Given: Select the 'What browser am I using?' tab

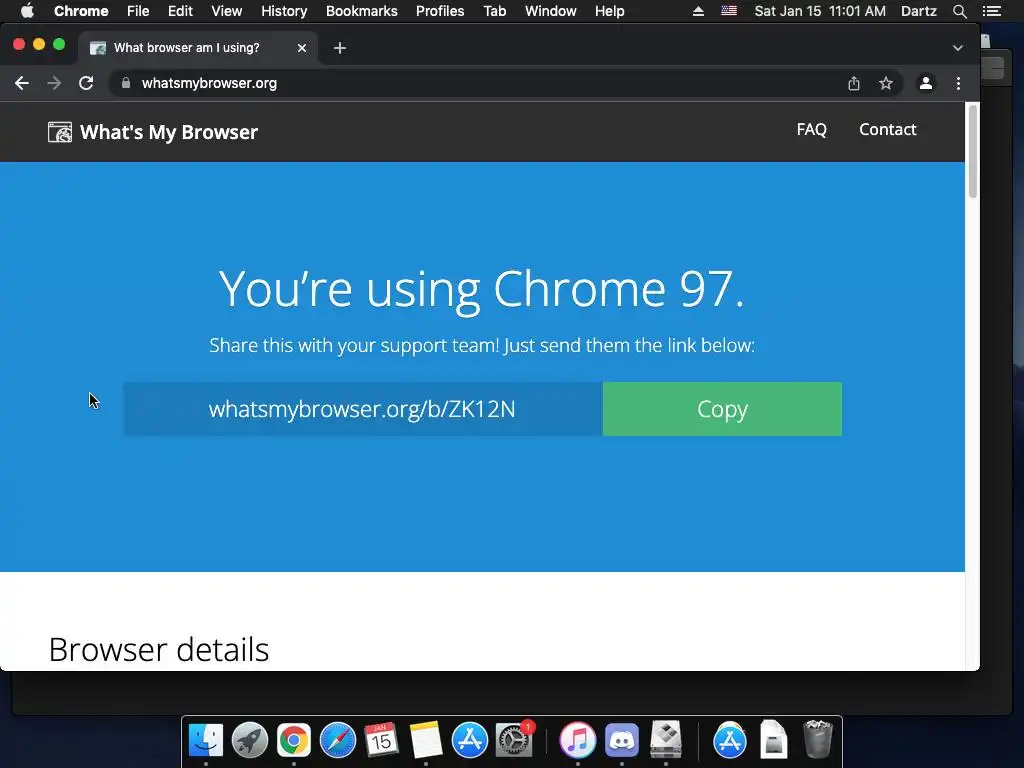Looking at the screenshot, I should tap(198, 48).
